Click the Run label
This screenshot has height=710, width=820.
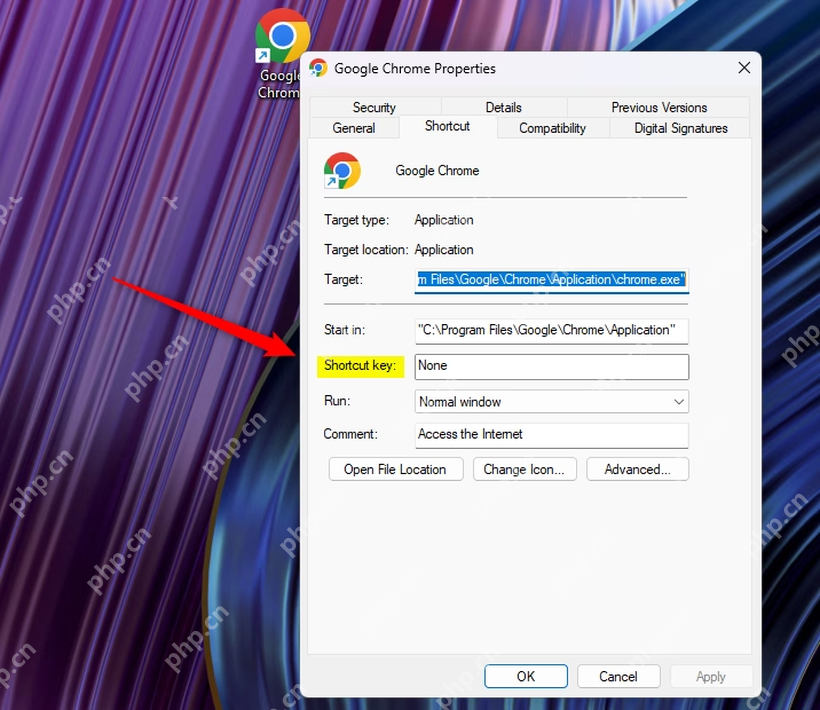coord(337,401)
